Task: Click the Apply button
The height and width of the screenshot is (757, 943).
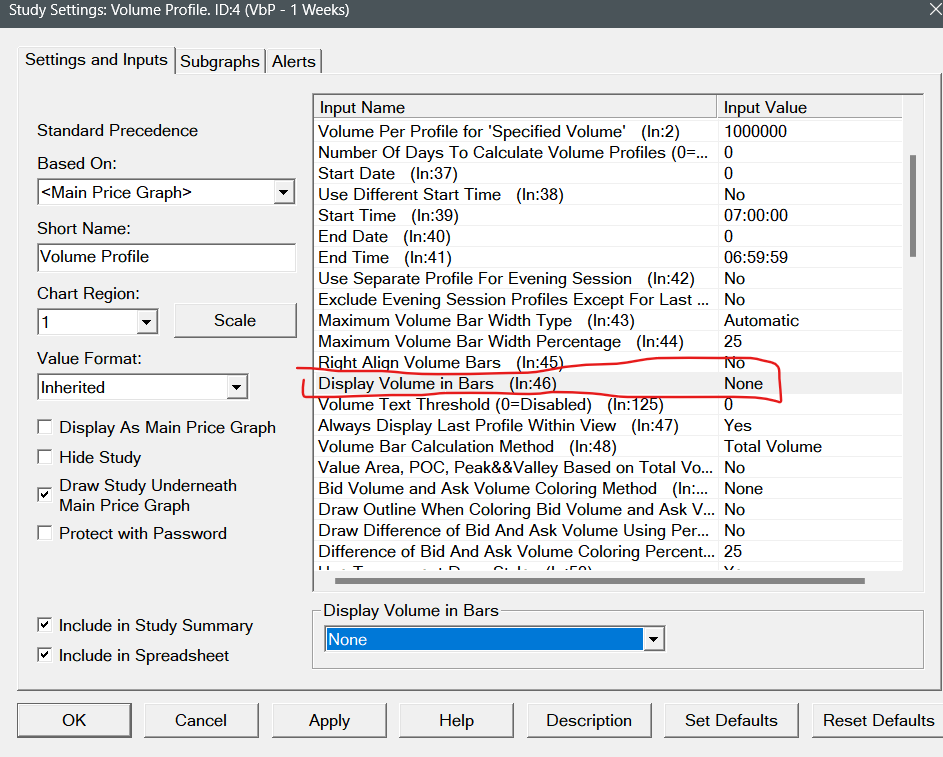Action: [329, 720]
